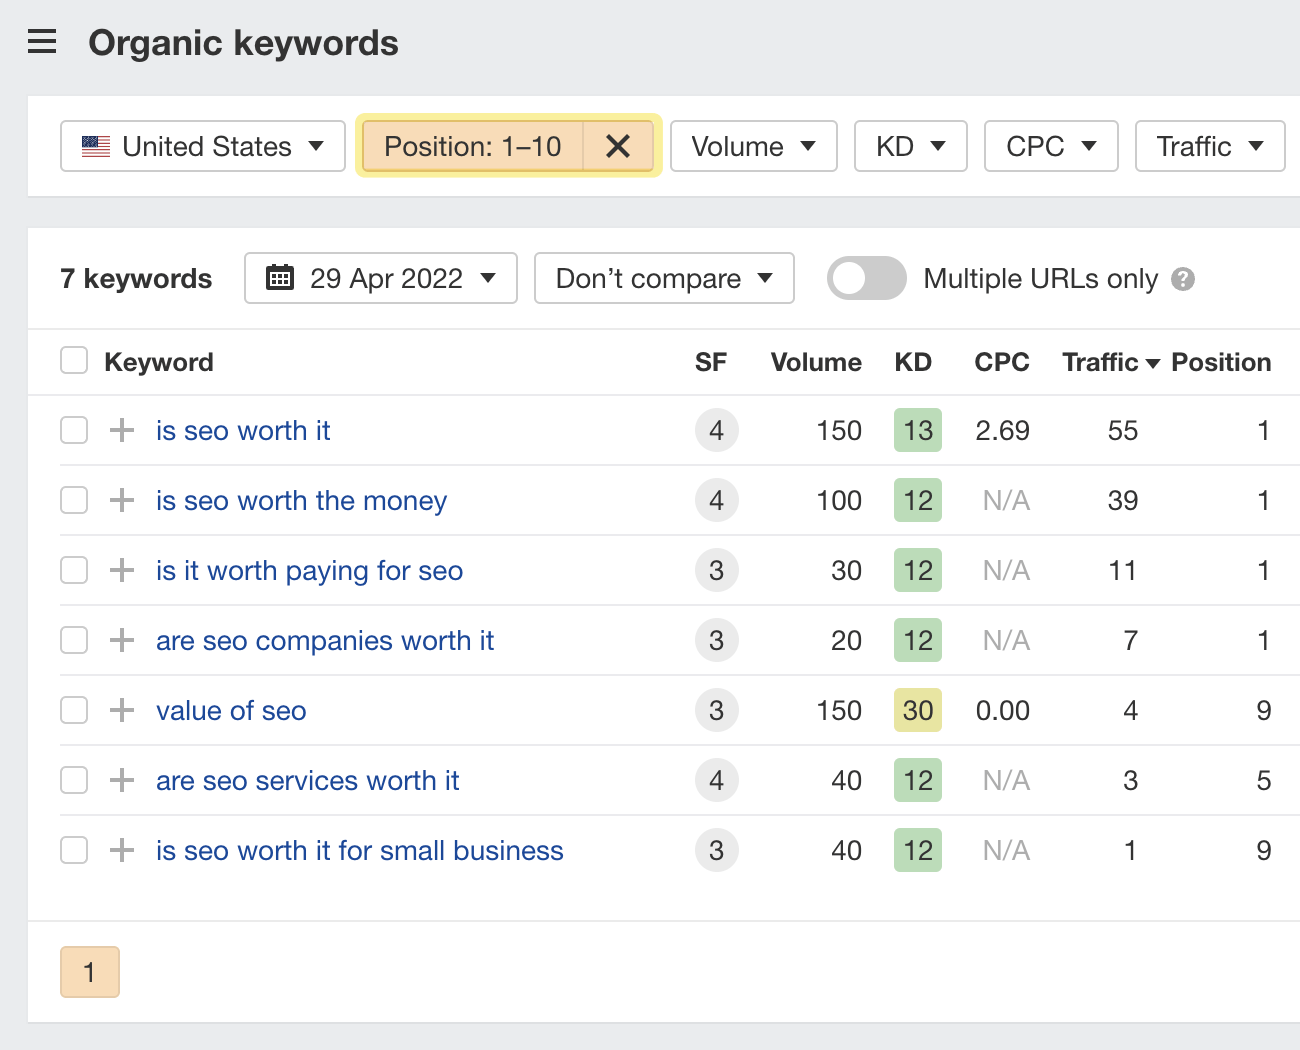Open the Don't compare dropdown
1300x1050 pixels.
pos(663,278)
